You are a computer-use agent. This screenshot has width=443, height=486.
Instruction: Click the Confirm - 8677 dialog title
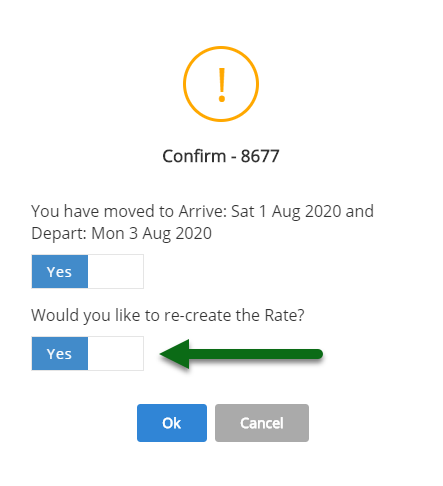(221, 156)
